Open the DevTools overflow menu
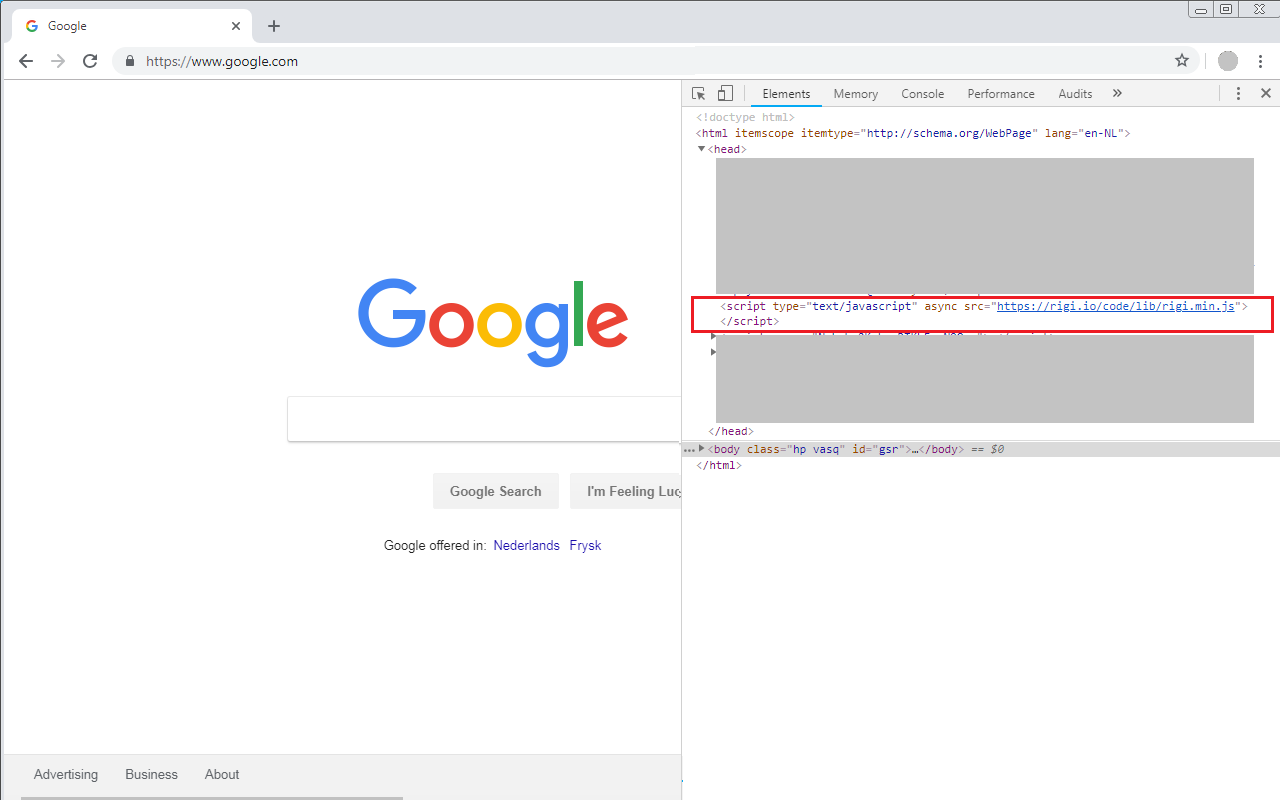Screen dimensions: 1280x800 (x=1238, y=93)
